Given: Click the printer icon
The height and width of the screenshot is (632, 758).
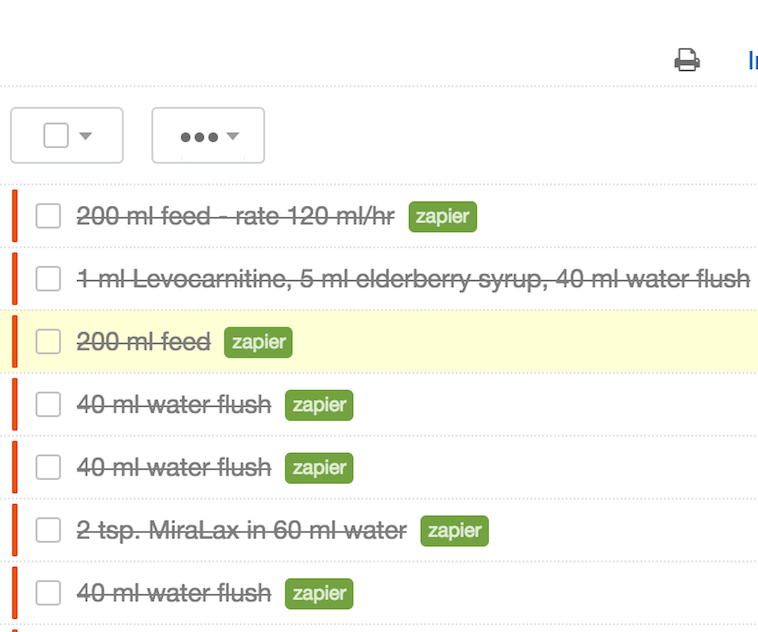Looking at the screenshot, I should tap(687, 60).
